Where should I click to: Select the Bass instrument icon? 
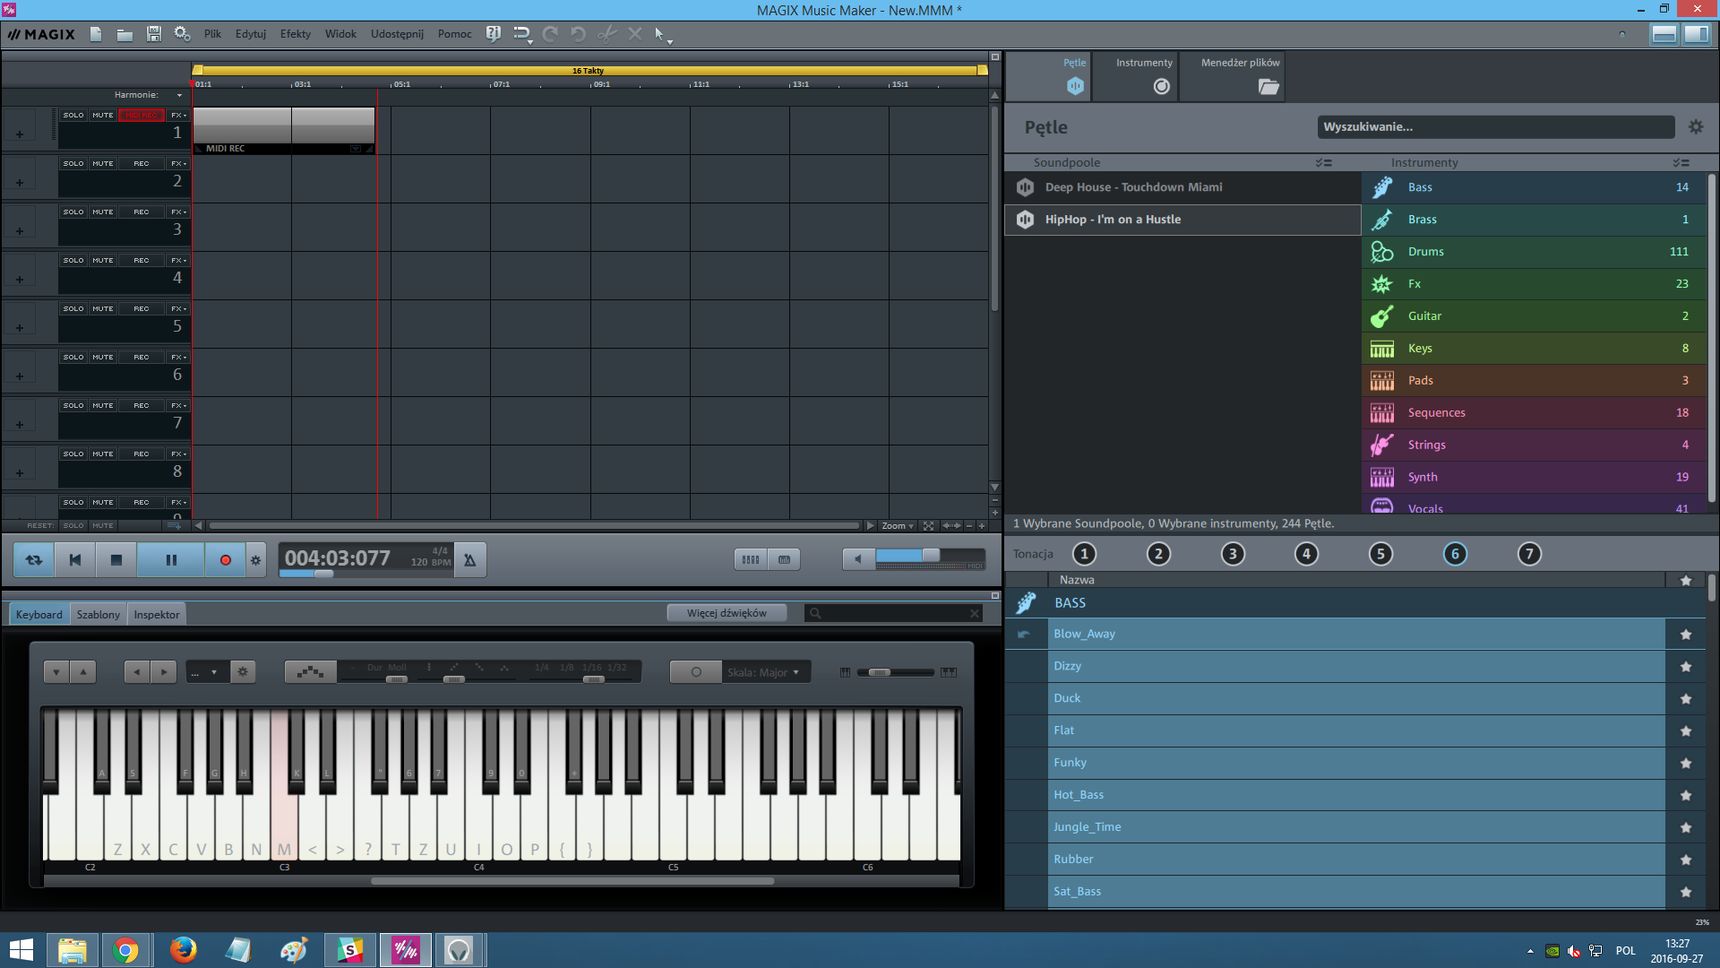tap(1382, 187)
